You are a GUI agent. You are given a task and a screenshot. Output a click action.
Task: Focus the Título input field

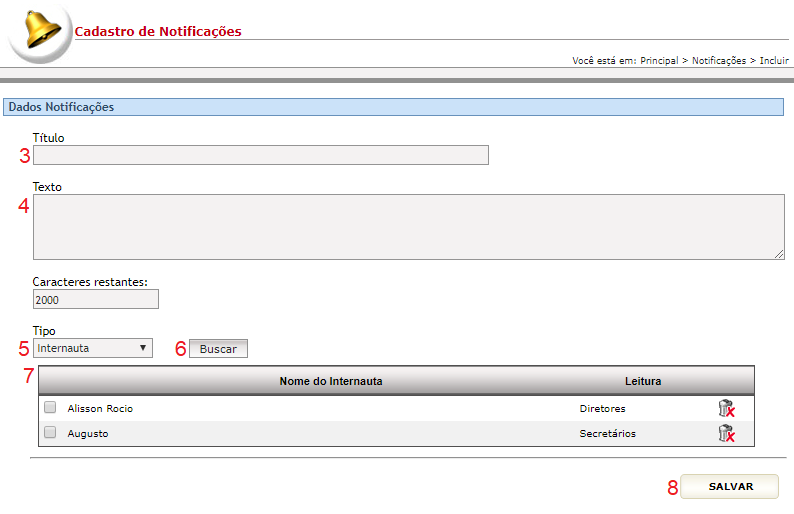pyautogui.click(x=261, y=155)
